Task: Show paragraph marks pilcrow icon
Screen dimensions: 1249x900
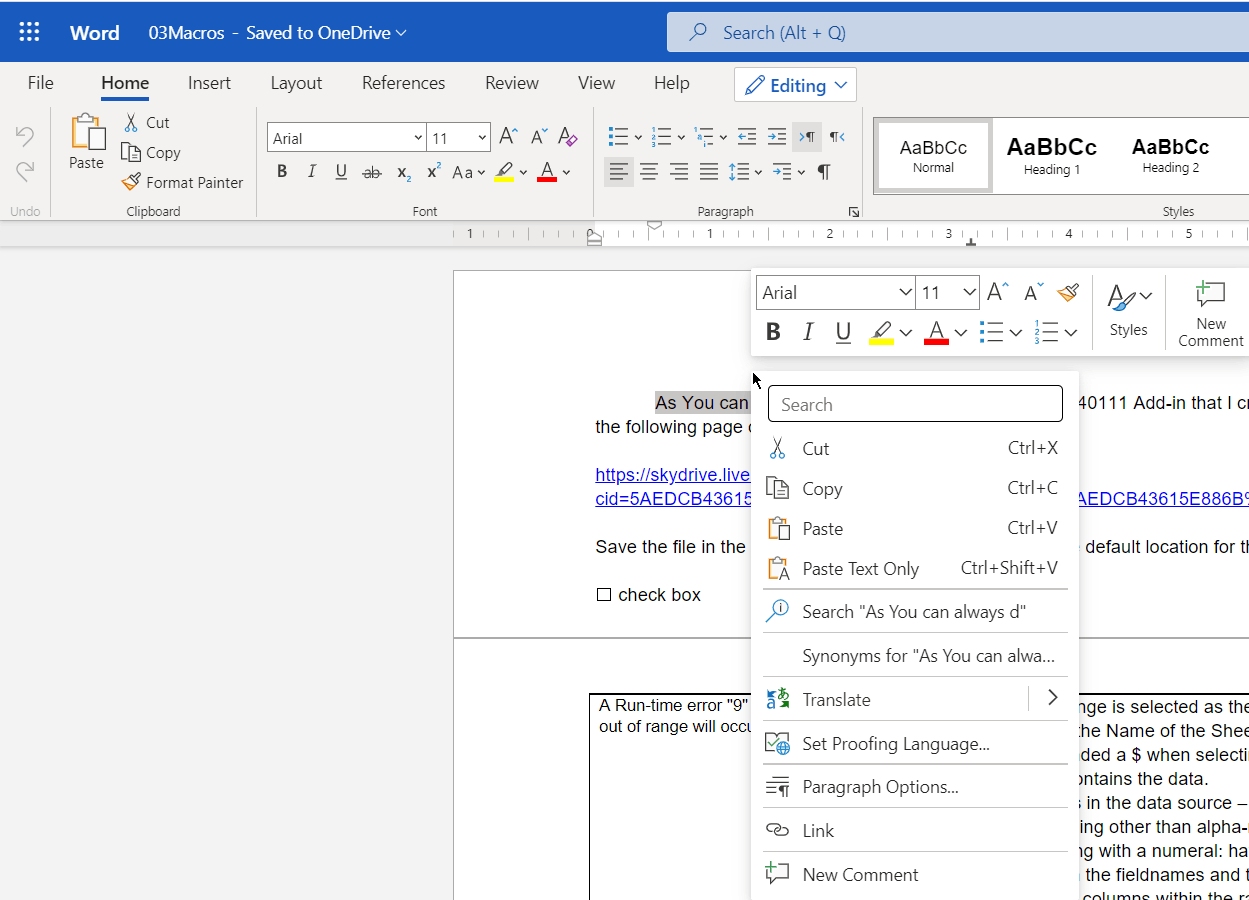Action: tap(823, 172)
